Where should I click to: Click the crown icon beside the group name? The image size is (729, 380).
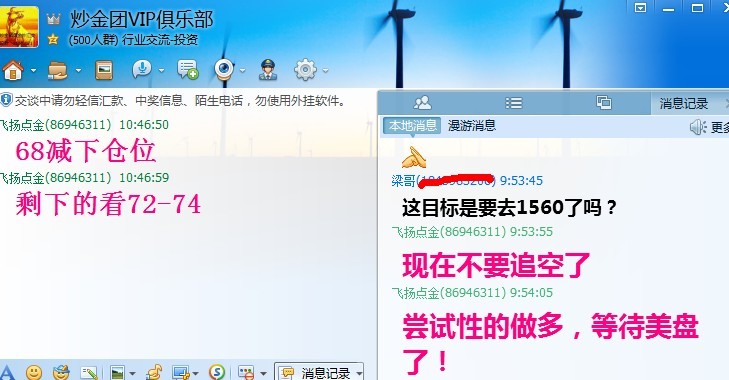tap(54, 19)
